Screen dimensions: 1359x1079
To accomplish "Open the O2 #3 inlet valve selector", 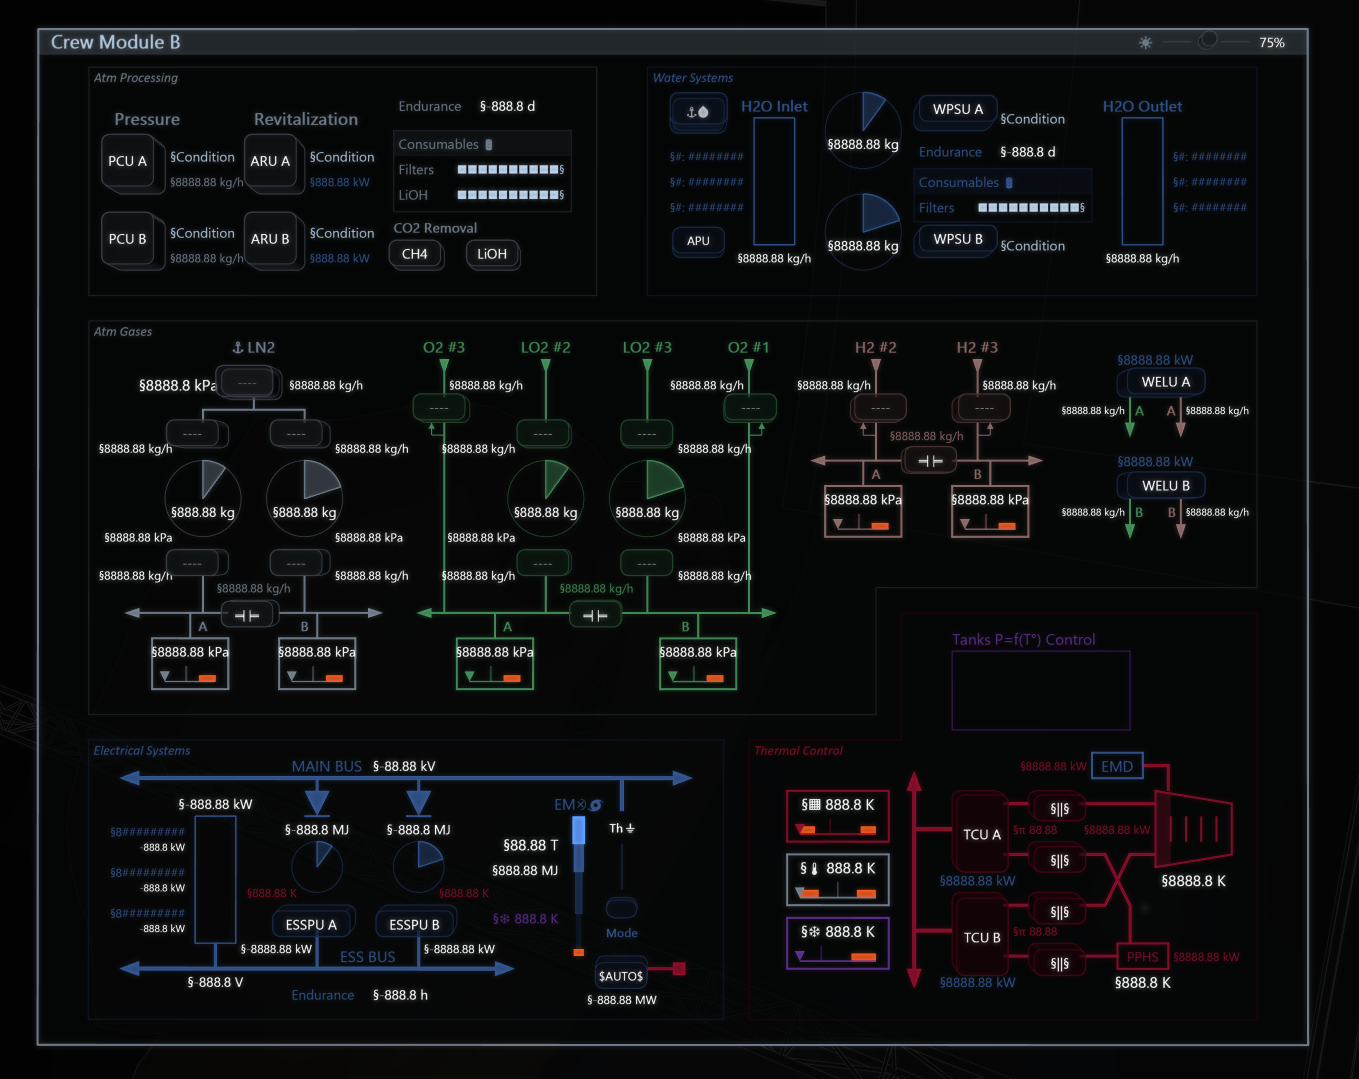I will point(439,408).
